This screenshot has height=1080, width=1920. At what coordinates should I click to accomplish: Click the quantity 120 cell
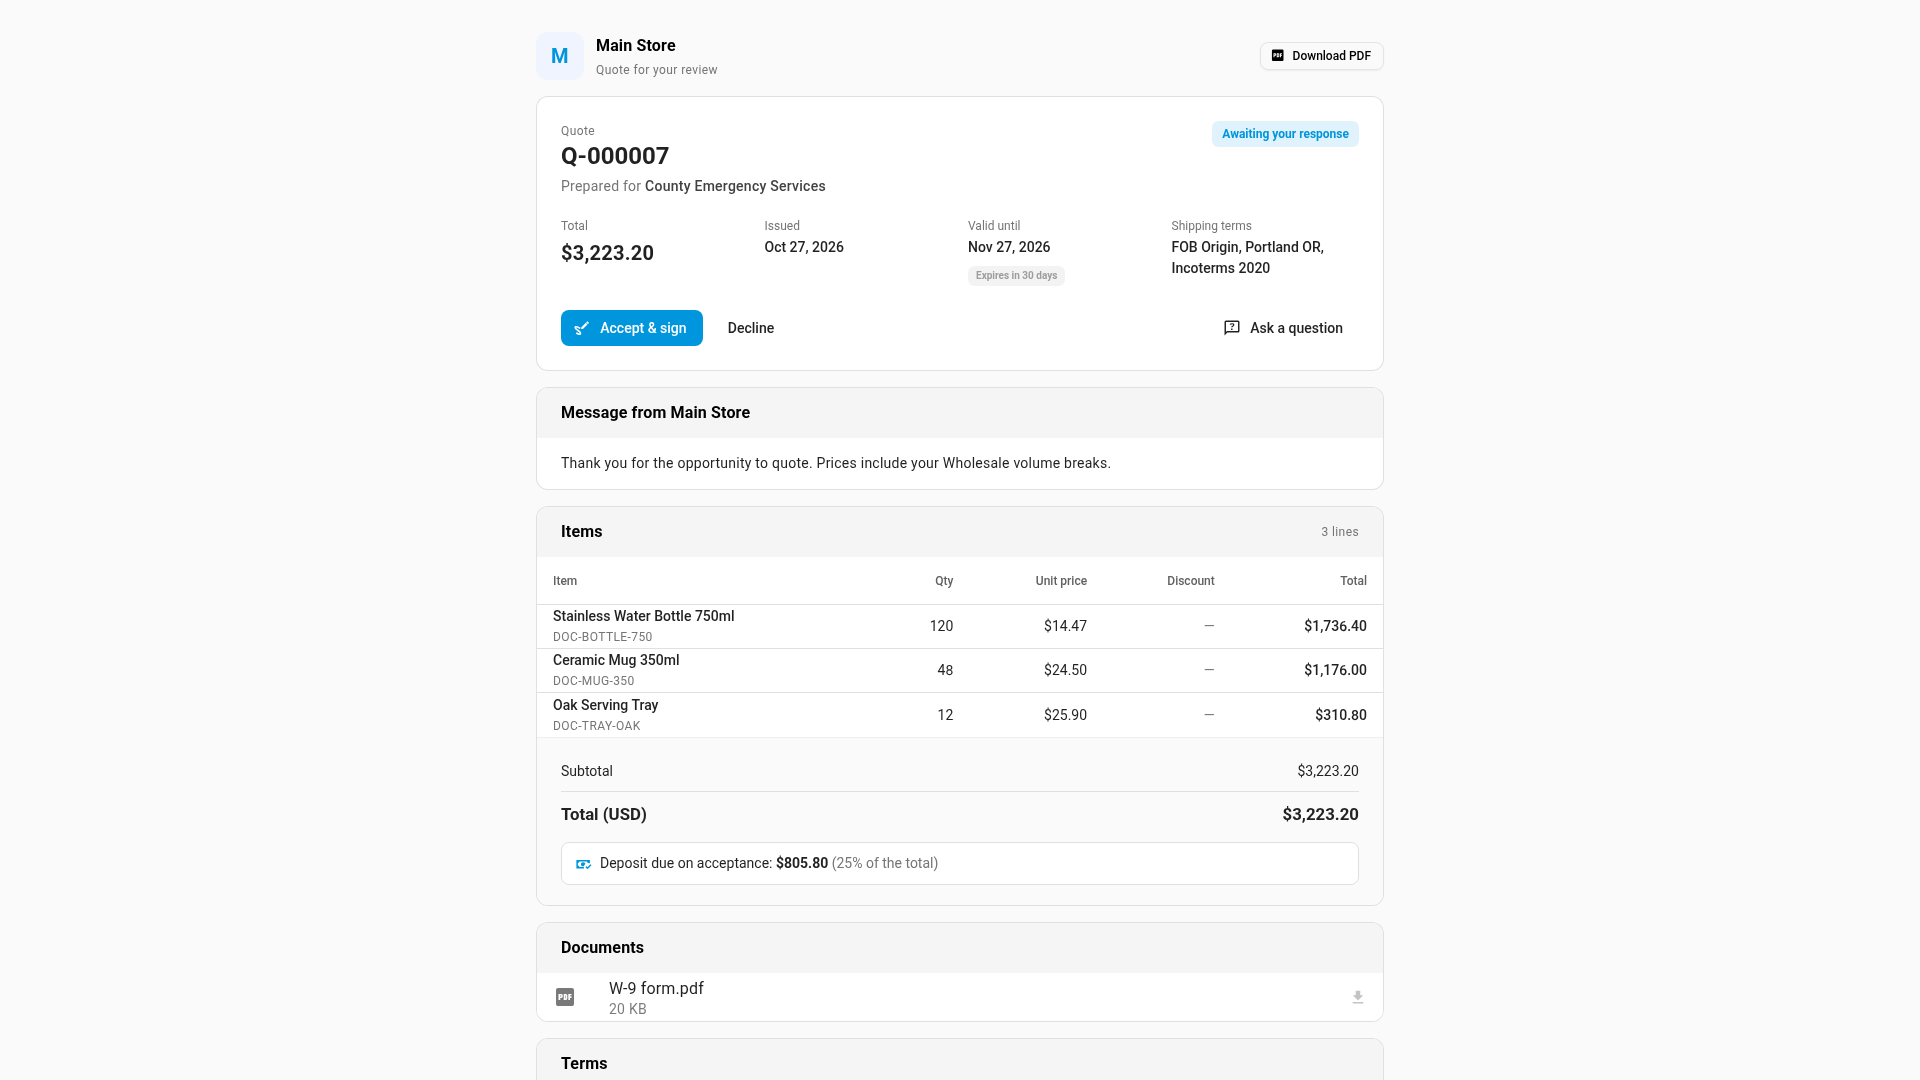click(941, 626)
